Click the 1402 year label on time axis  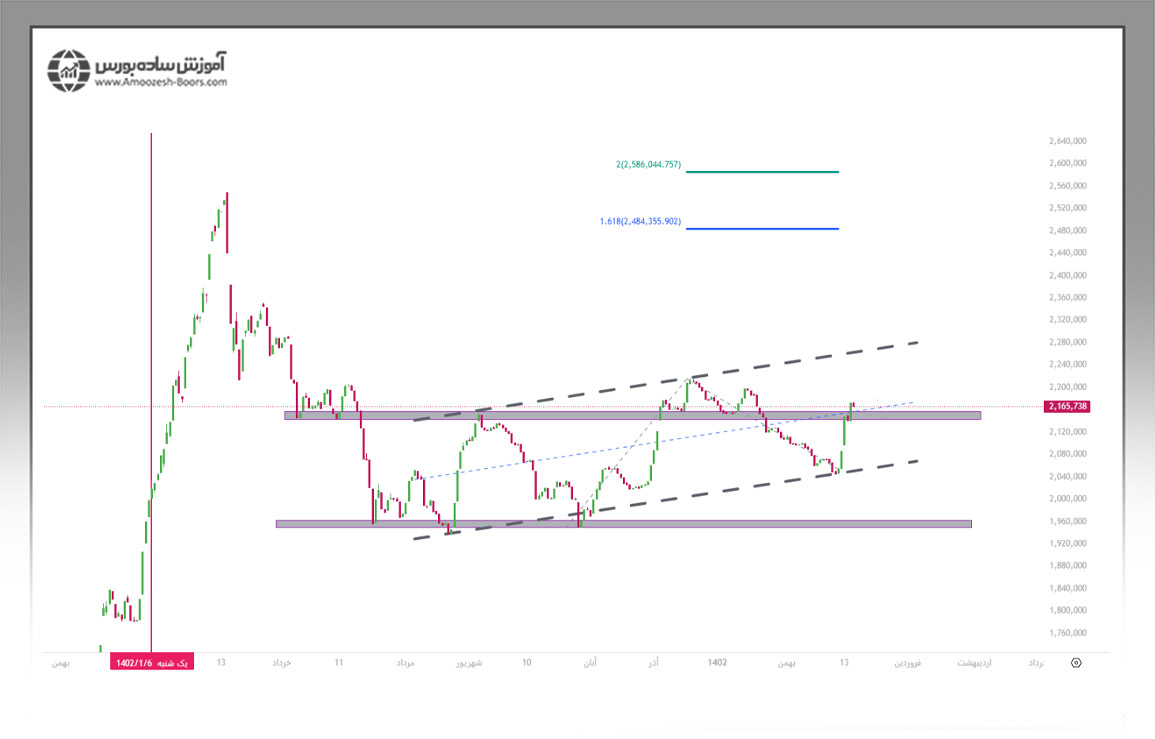[716, 662]
